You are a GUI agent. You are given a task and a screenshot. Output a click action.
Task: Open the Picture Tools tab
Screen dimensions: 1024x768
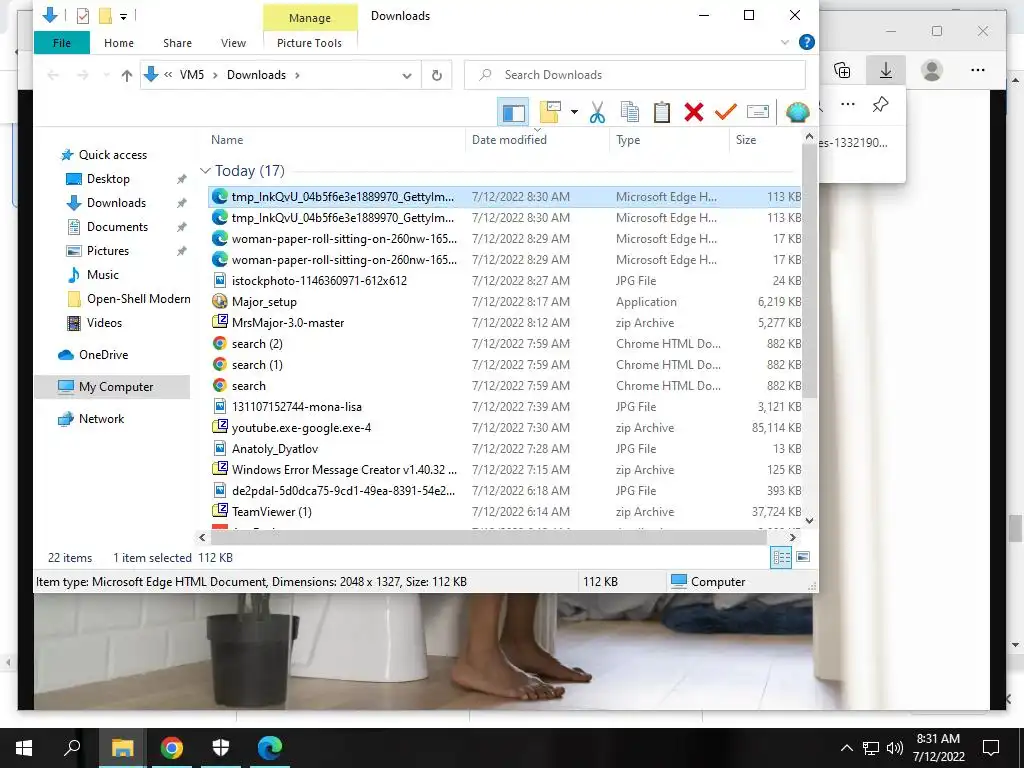[x=310, y=43]
